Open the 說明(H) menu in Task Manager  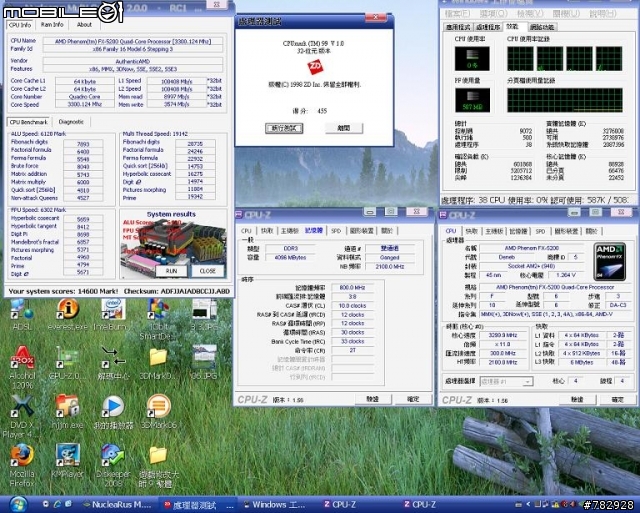(603, 14)
